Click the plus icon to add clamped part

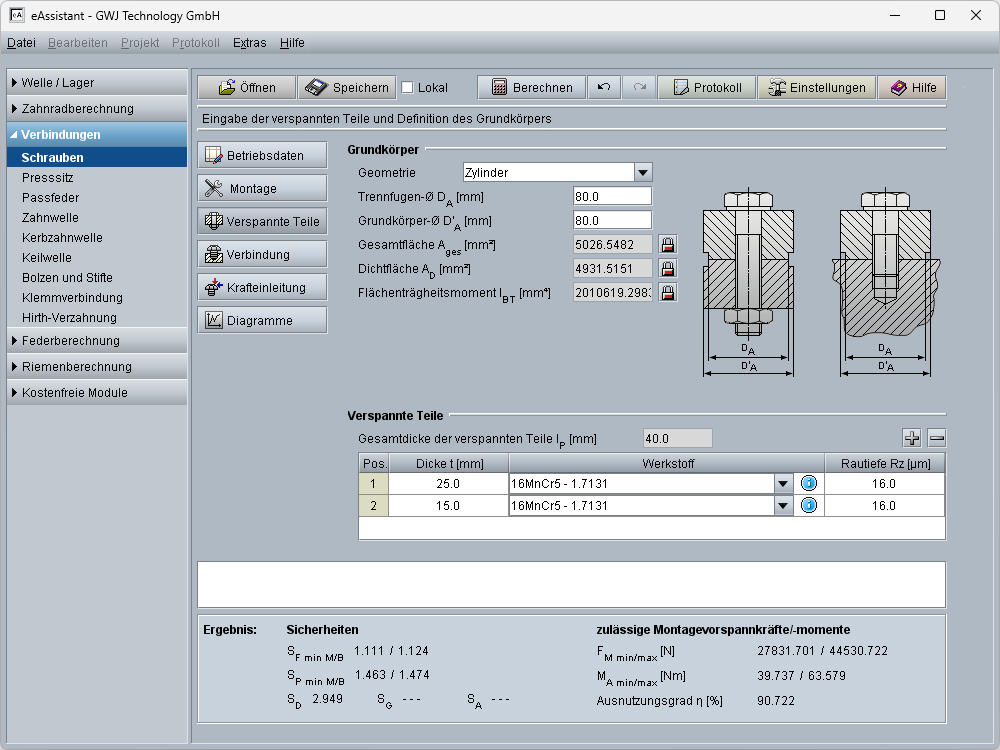[x=912, y=438]
